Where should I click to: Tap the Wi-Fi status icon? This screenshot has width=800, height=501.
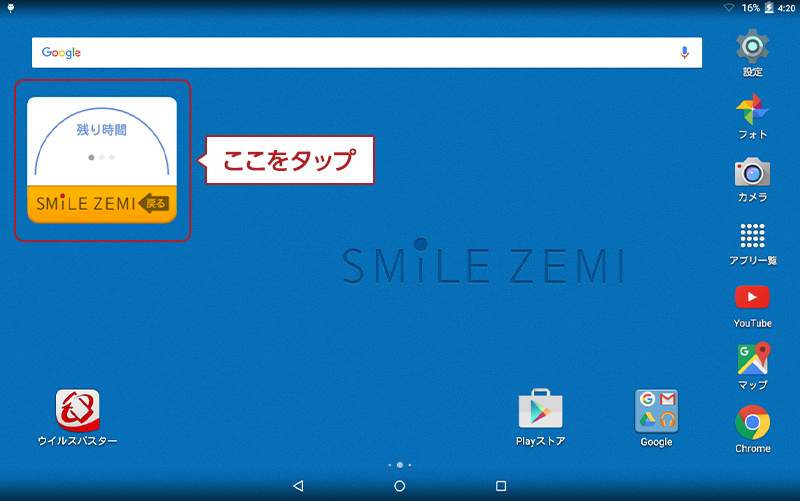729,8
